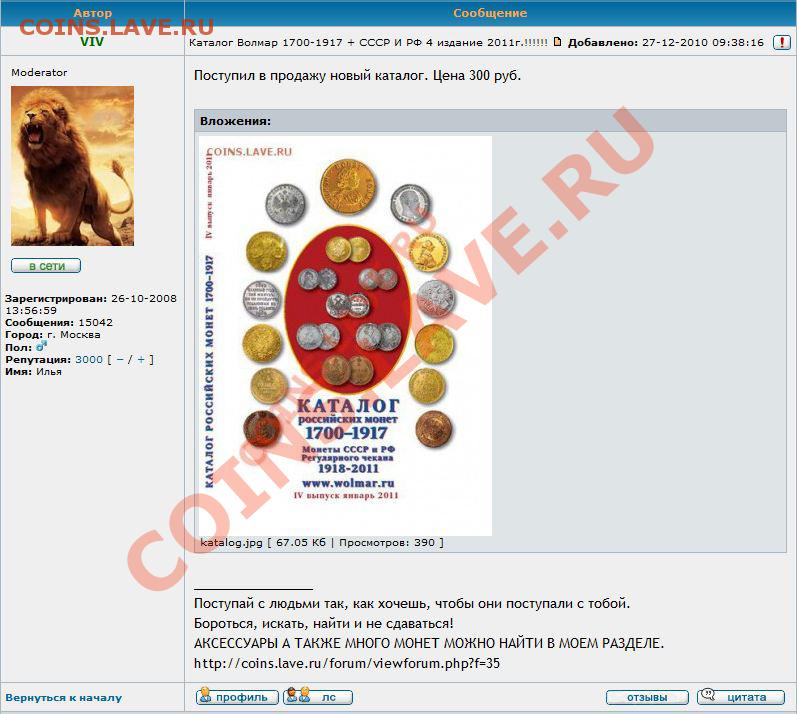Click signature line 'Бороться, искать, найти'
Viewport: 797px width, 714px height.
point(323,624)
